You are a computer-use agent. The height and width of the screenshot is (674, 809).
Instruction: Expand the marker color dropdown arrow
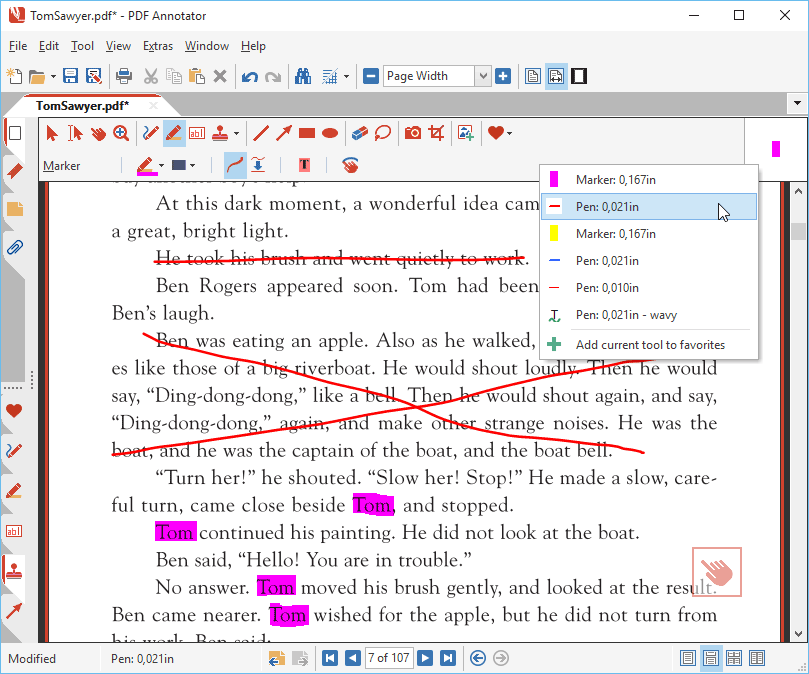[161, 166]
